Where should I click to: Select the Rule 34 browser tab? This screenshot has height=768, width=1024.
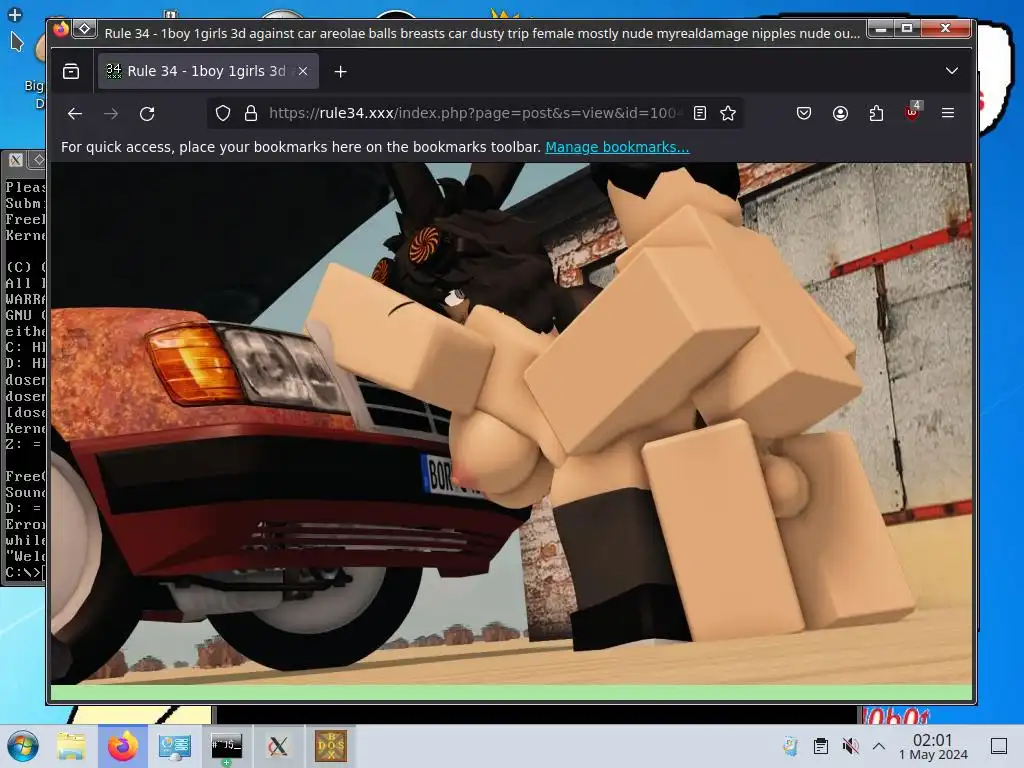(208, 71)
